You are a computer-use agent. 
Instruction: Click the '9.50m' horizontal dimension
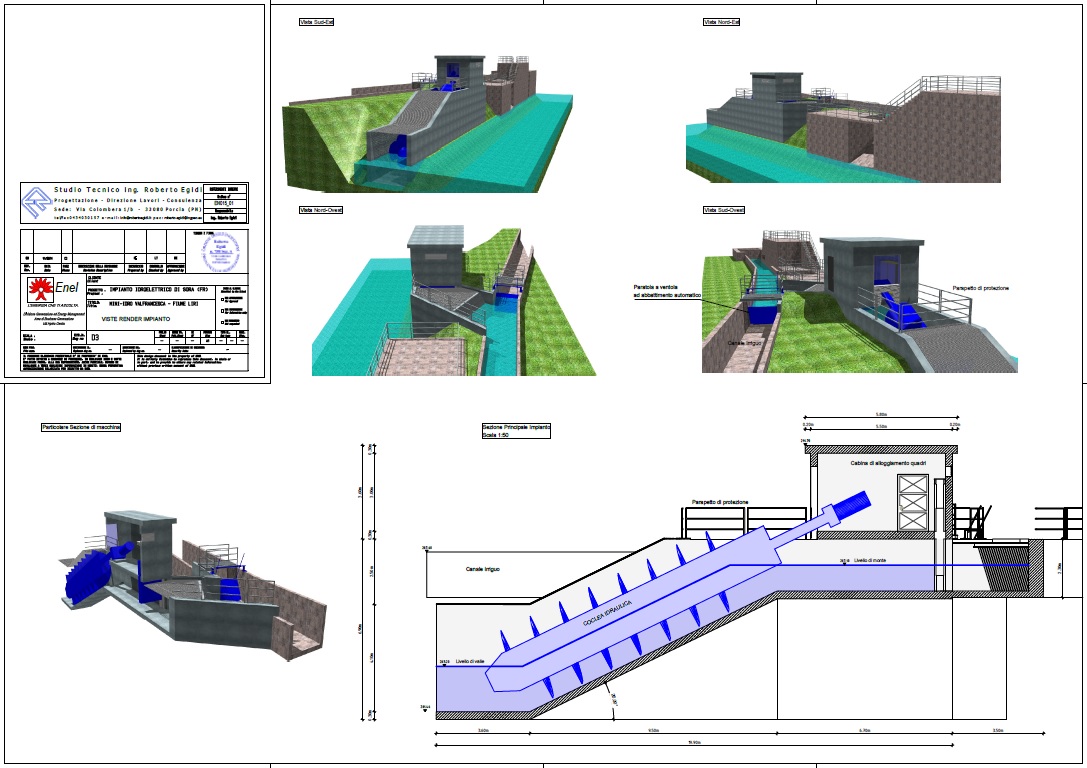point(654,730)
